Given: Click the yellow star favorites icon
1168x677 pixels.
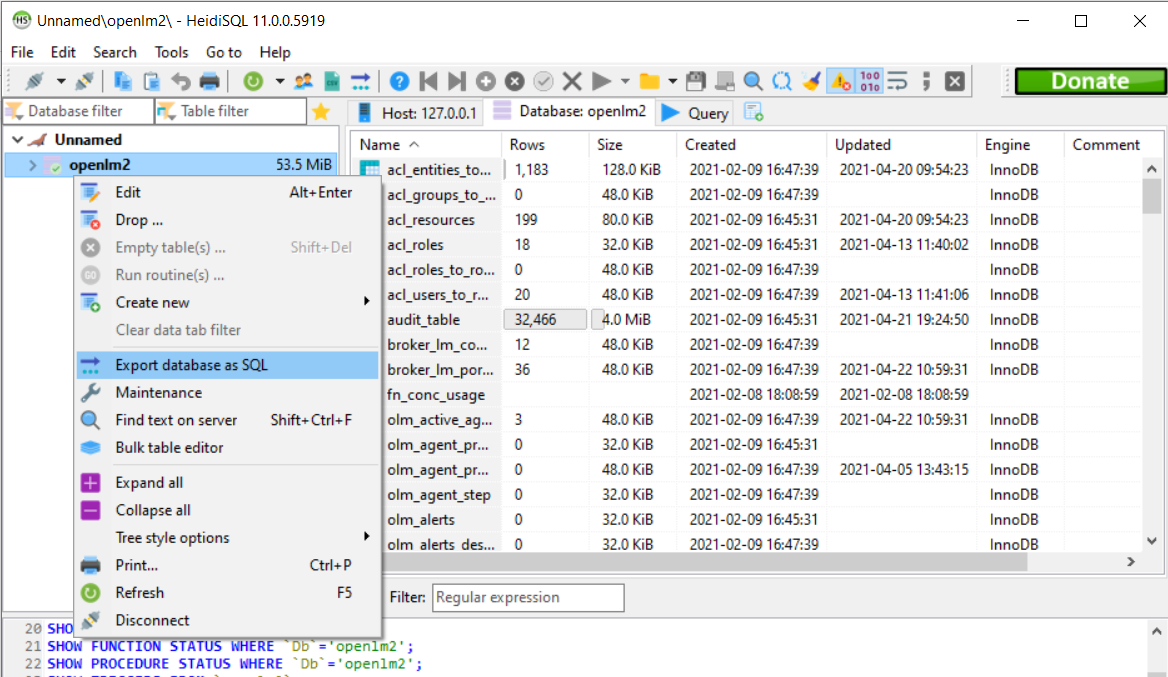Looking at the screenshot, I should click(321, 112).
